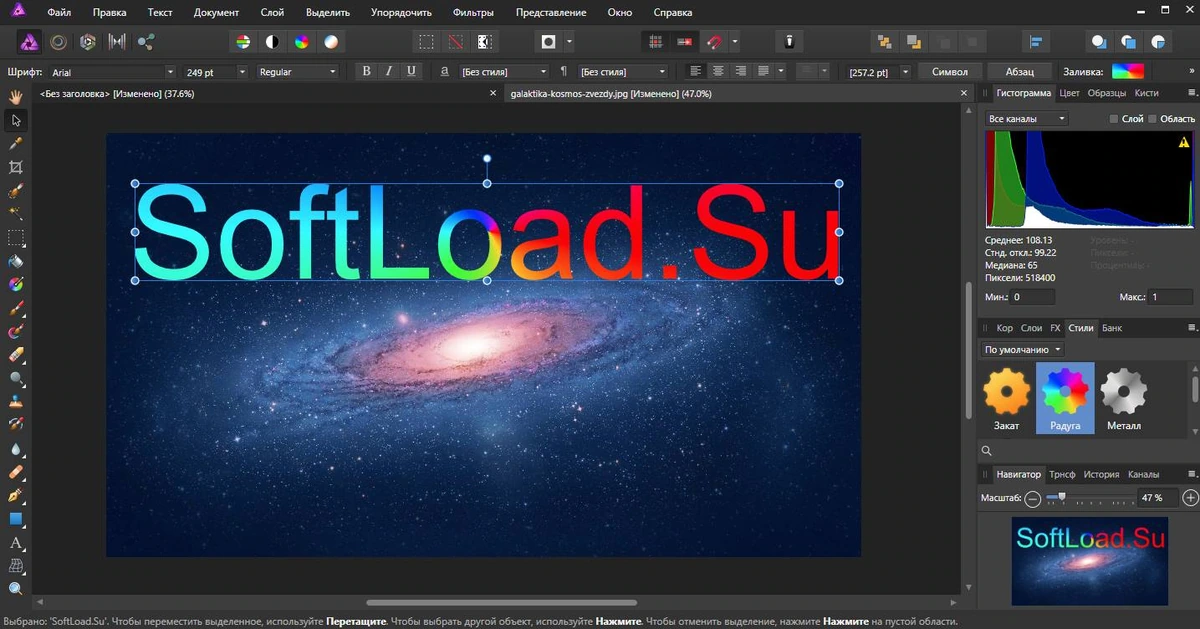The image size is (1200, 629).
Task: Open the Alignment options icon
Action: (x=1036, y=42)
